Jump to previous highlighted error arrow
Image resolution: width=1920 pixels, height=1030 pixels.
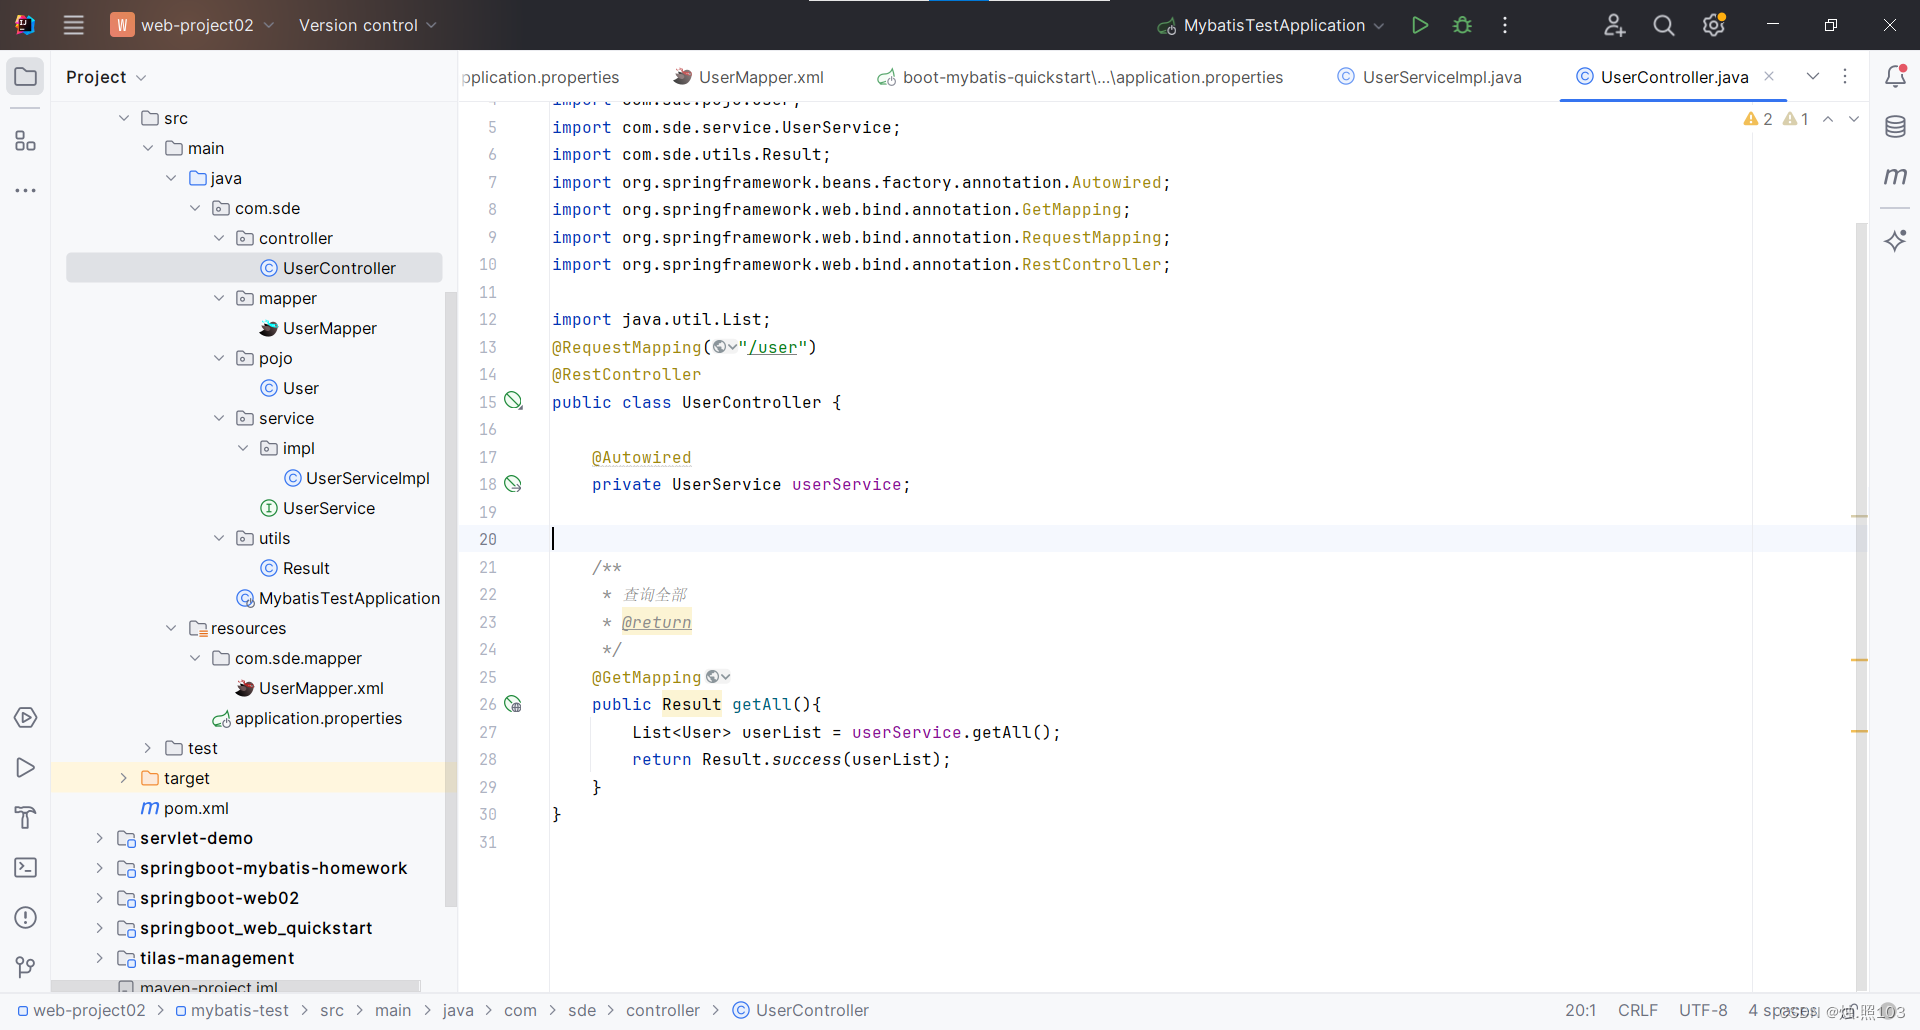coord(1828,119)
